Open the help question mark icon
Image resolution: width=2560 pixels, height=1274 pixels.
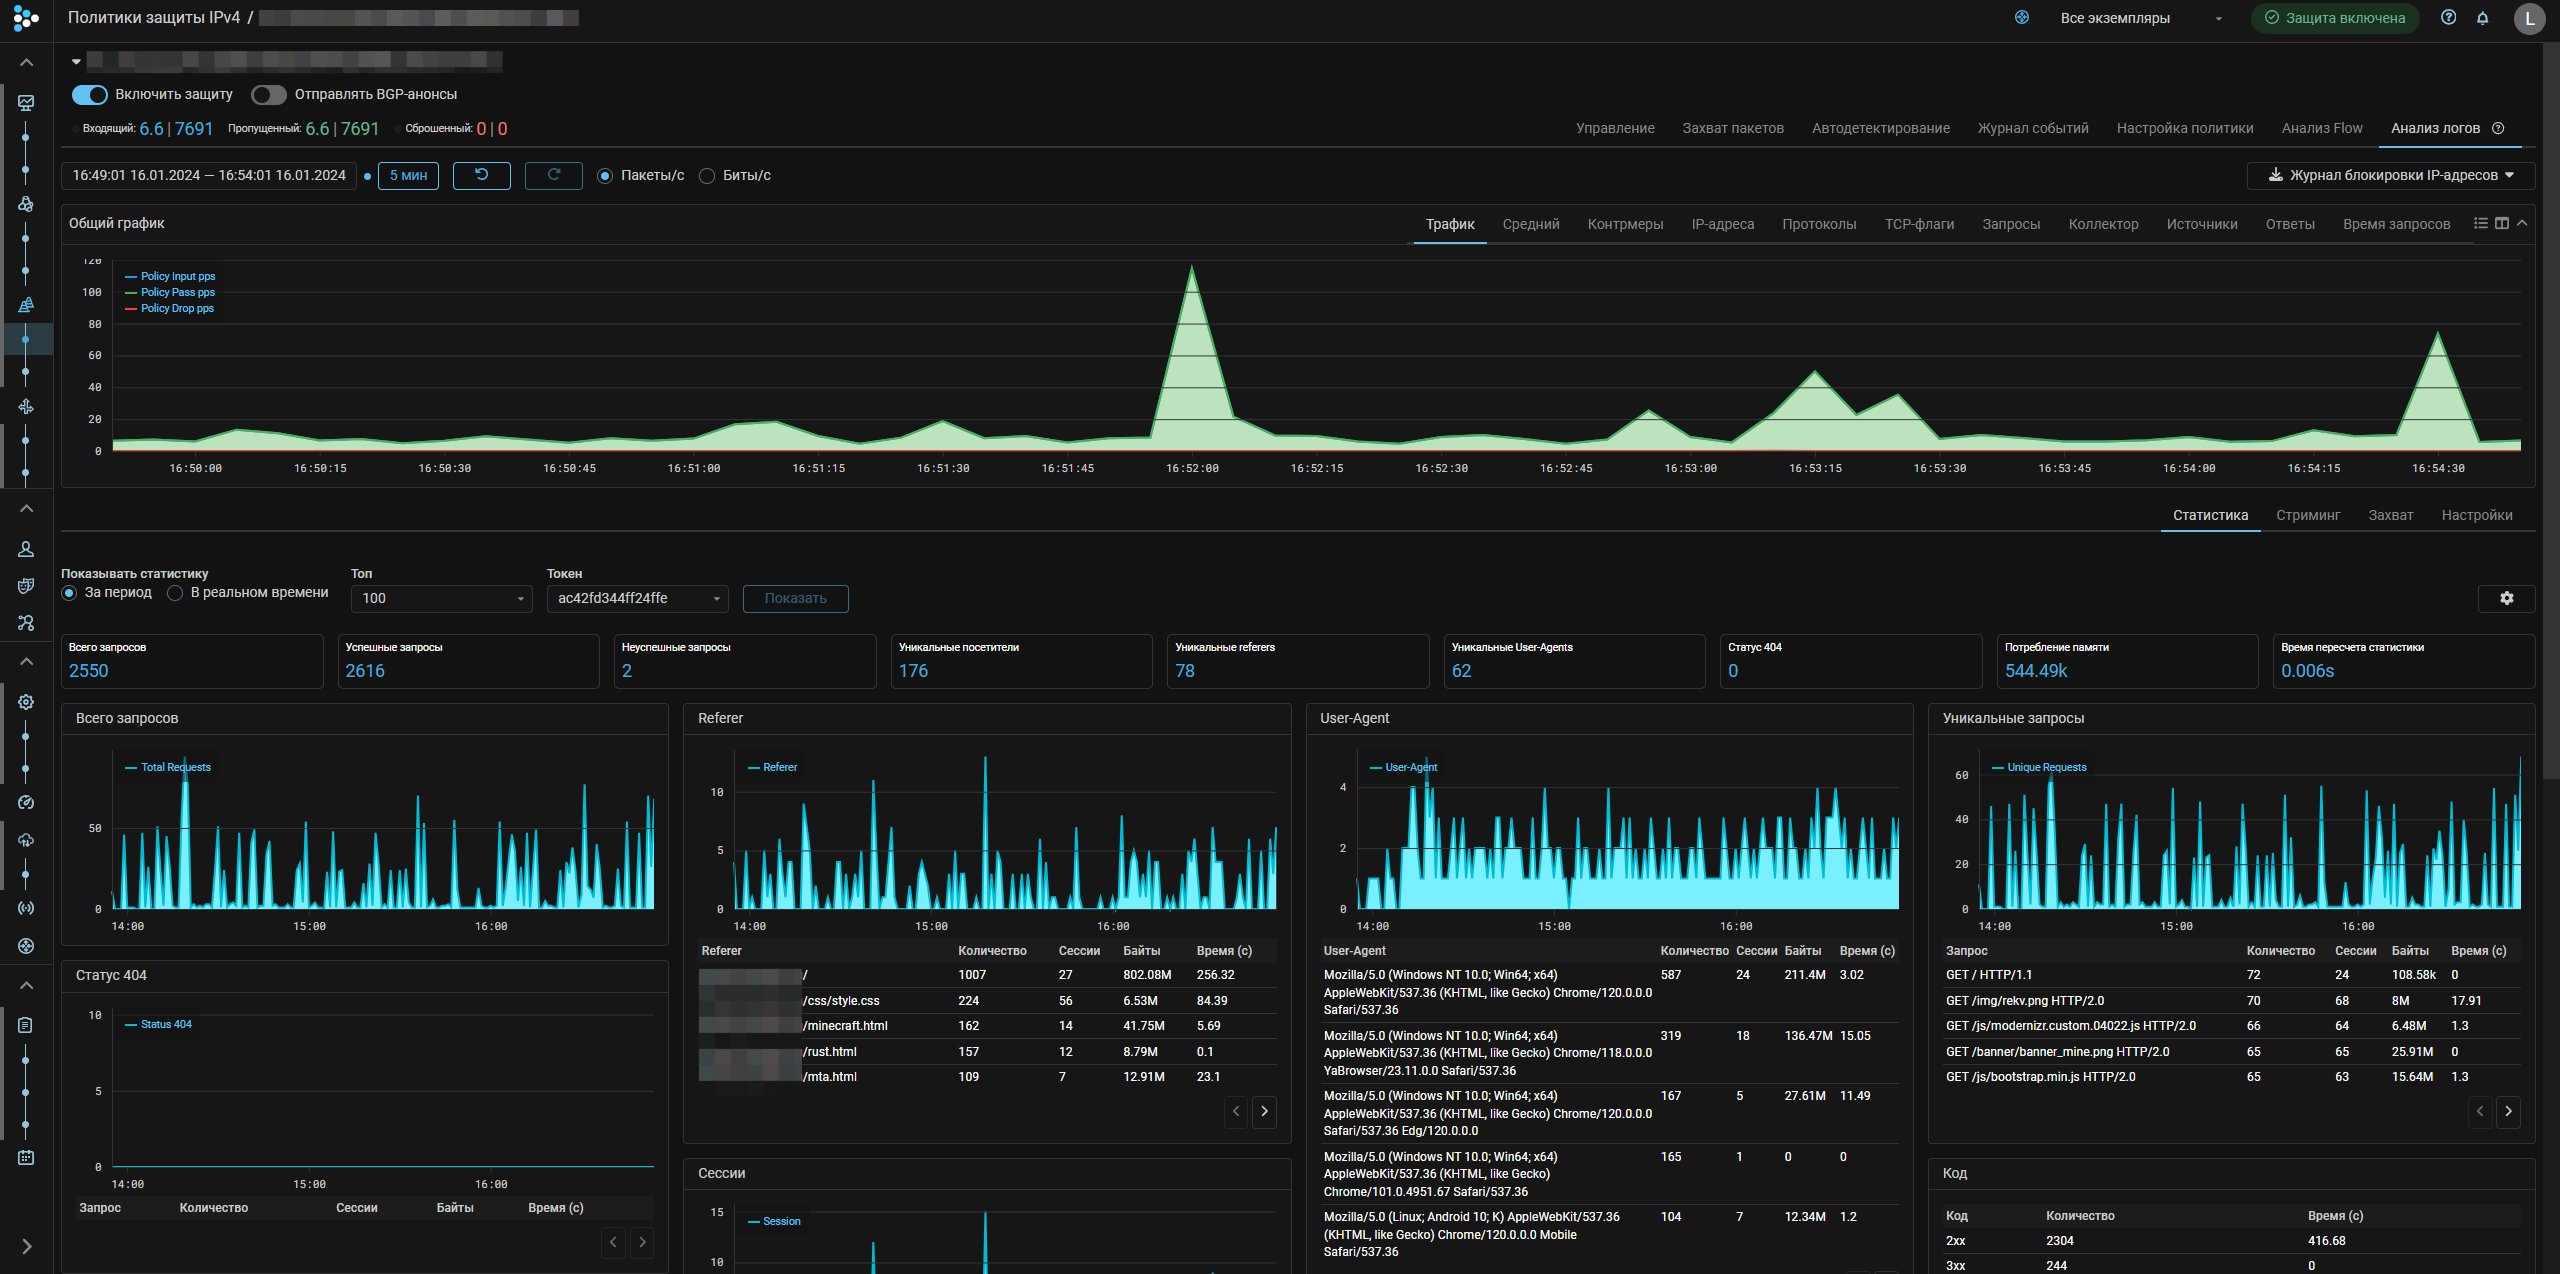coord(2448,18)
